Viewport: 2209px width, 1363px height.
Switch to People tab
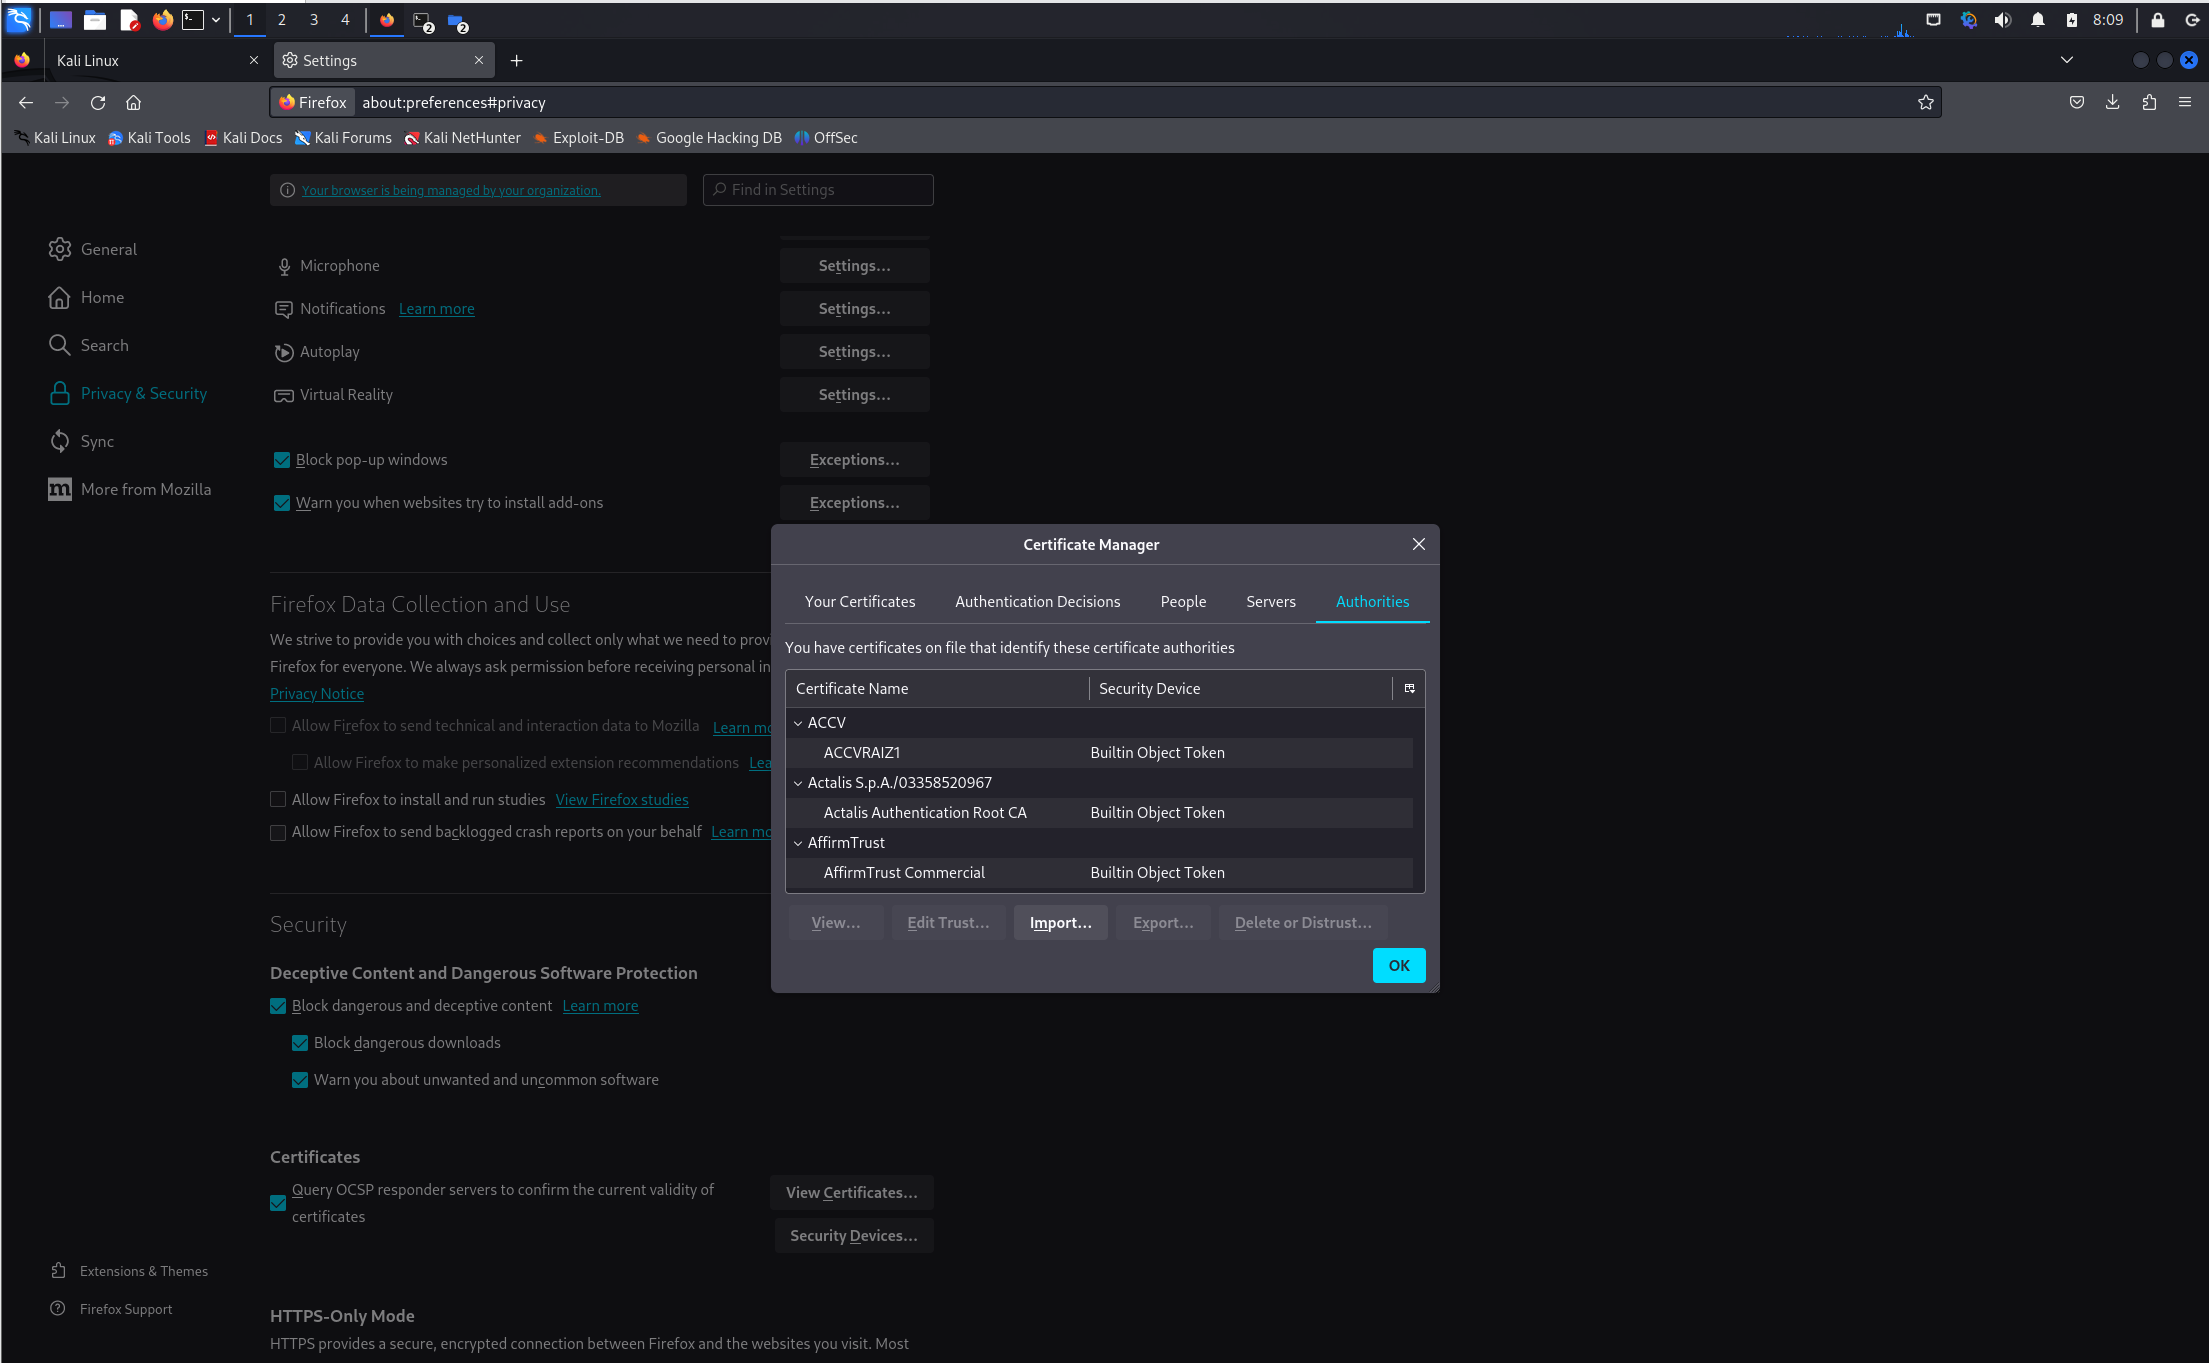[1183, 601]
